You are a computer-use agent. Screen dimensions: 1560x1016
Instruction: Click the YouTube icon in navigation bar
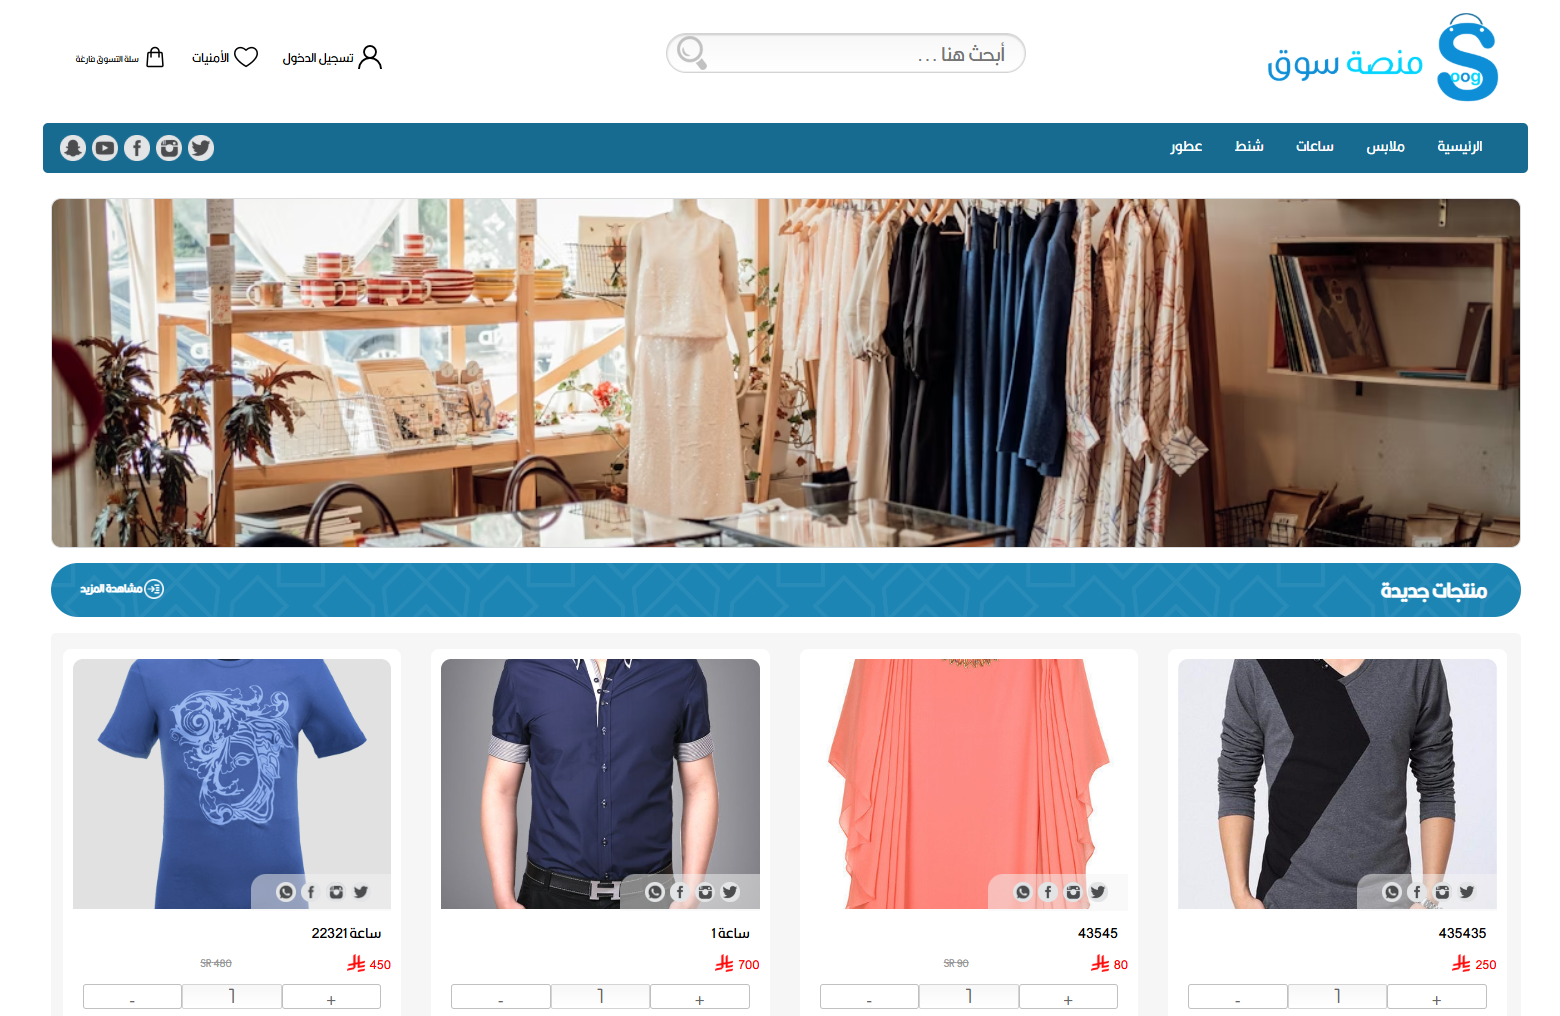[x=105, y=148]
